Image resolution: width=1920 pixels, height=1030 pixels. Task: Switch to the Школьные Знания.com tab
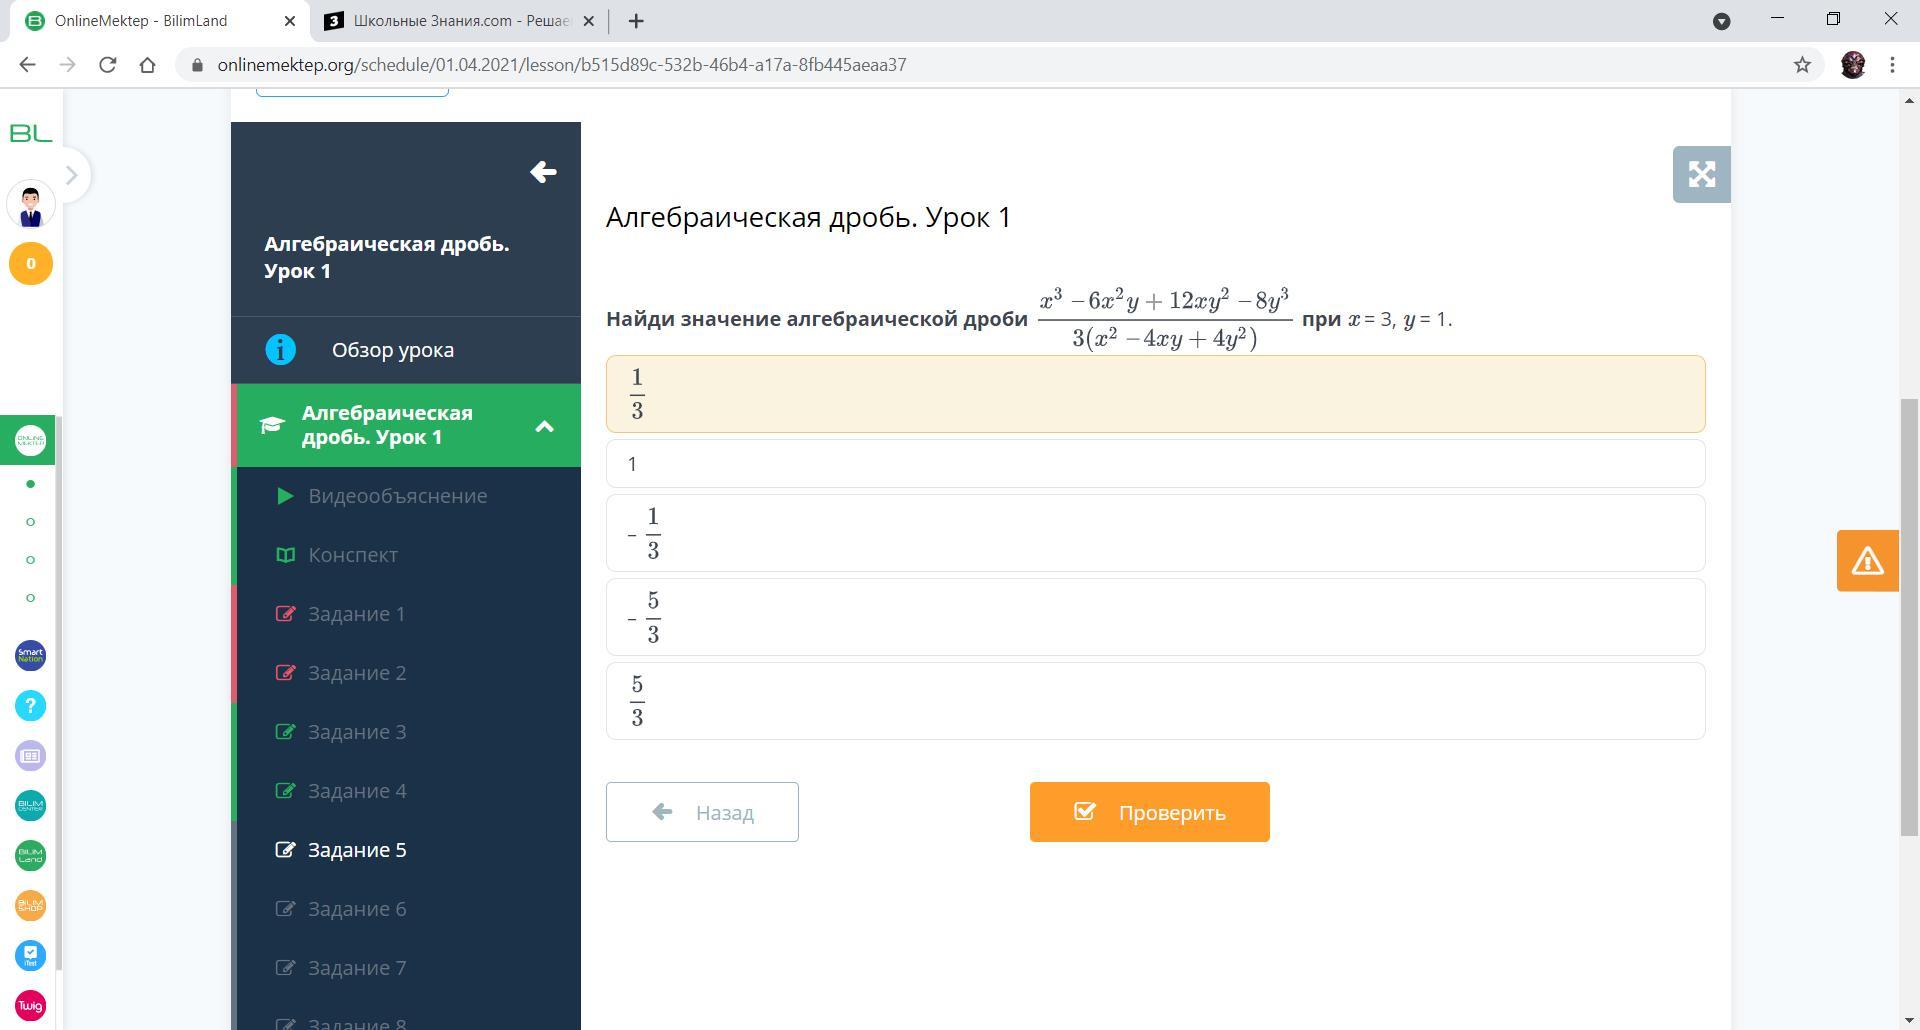(x=459, y=21)
